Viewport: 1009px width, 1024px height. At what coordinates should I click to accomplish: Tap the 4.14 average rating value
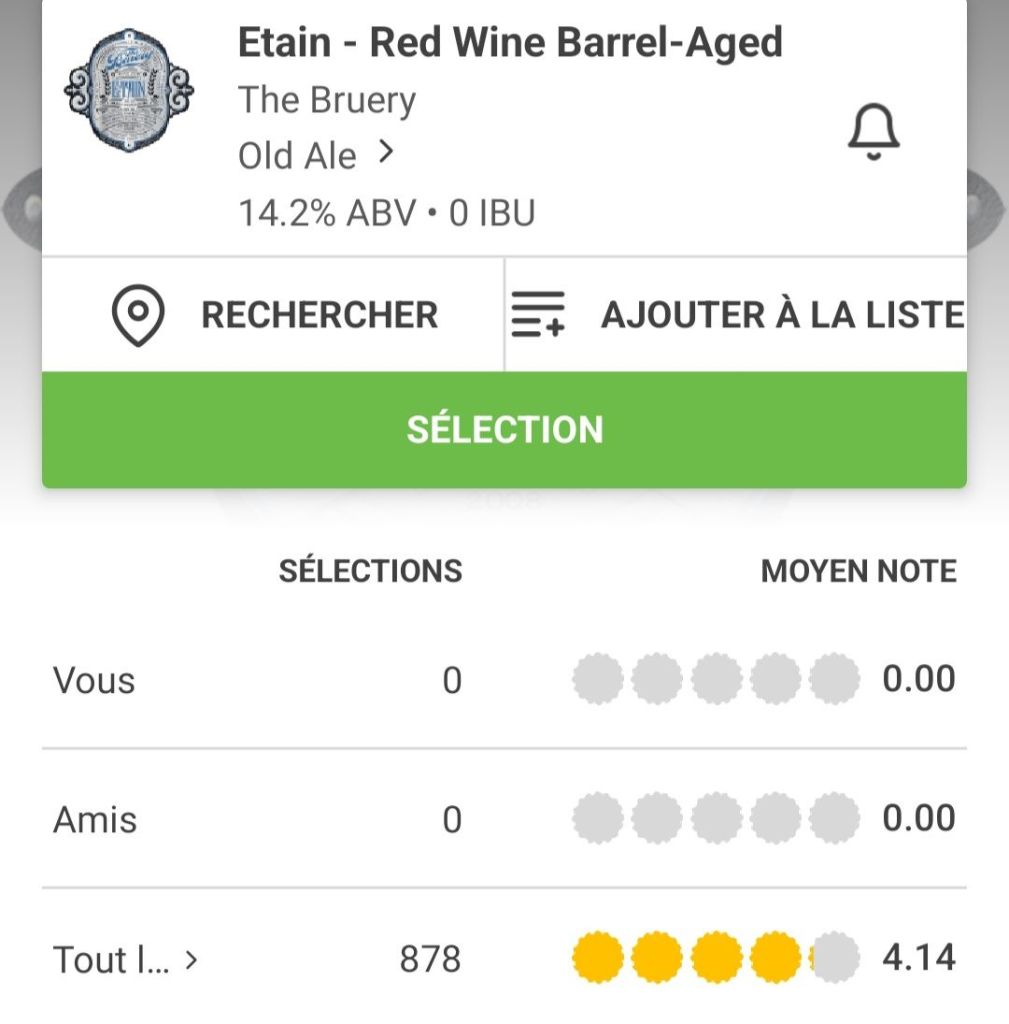coord(918,958)
